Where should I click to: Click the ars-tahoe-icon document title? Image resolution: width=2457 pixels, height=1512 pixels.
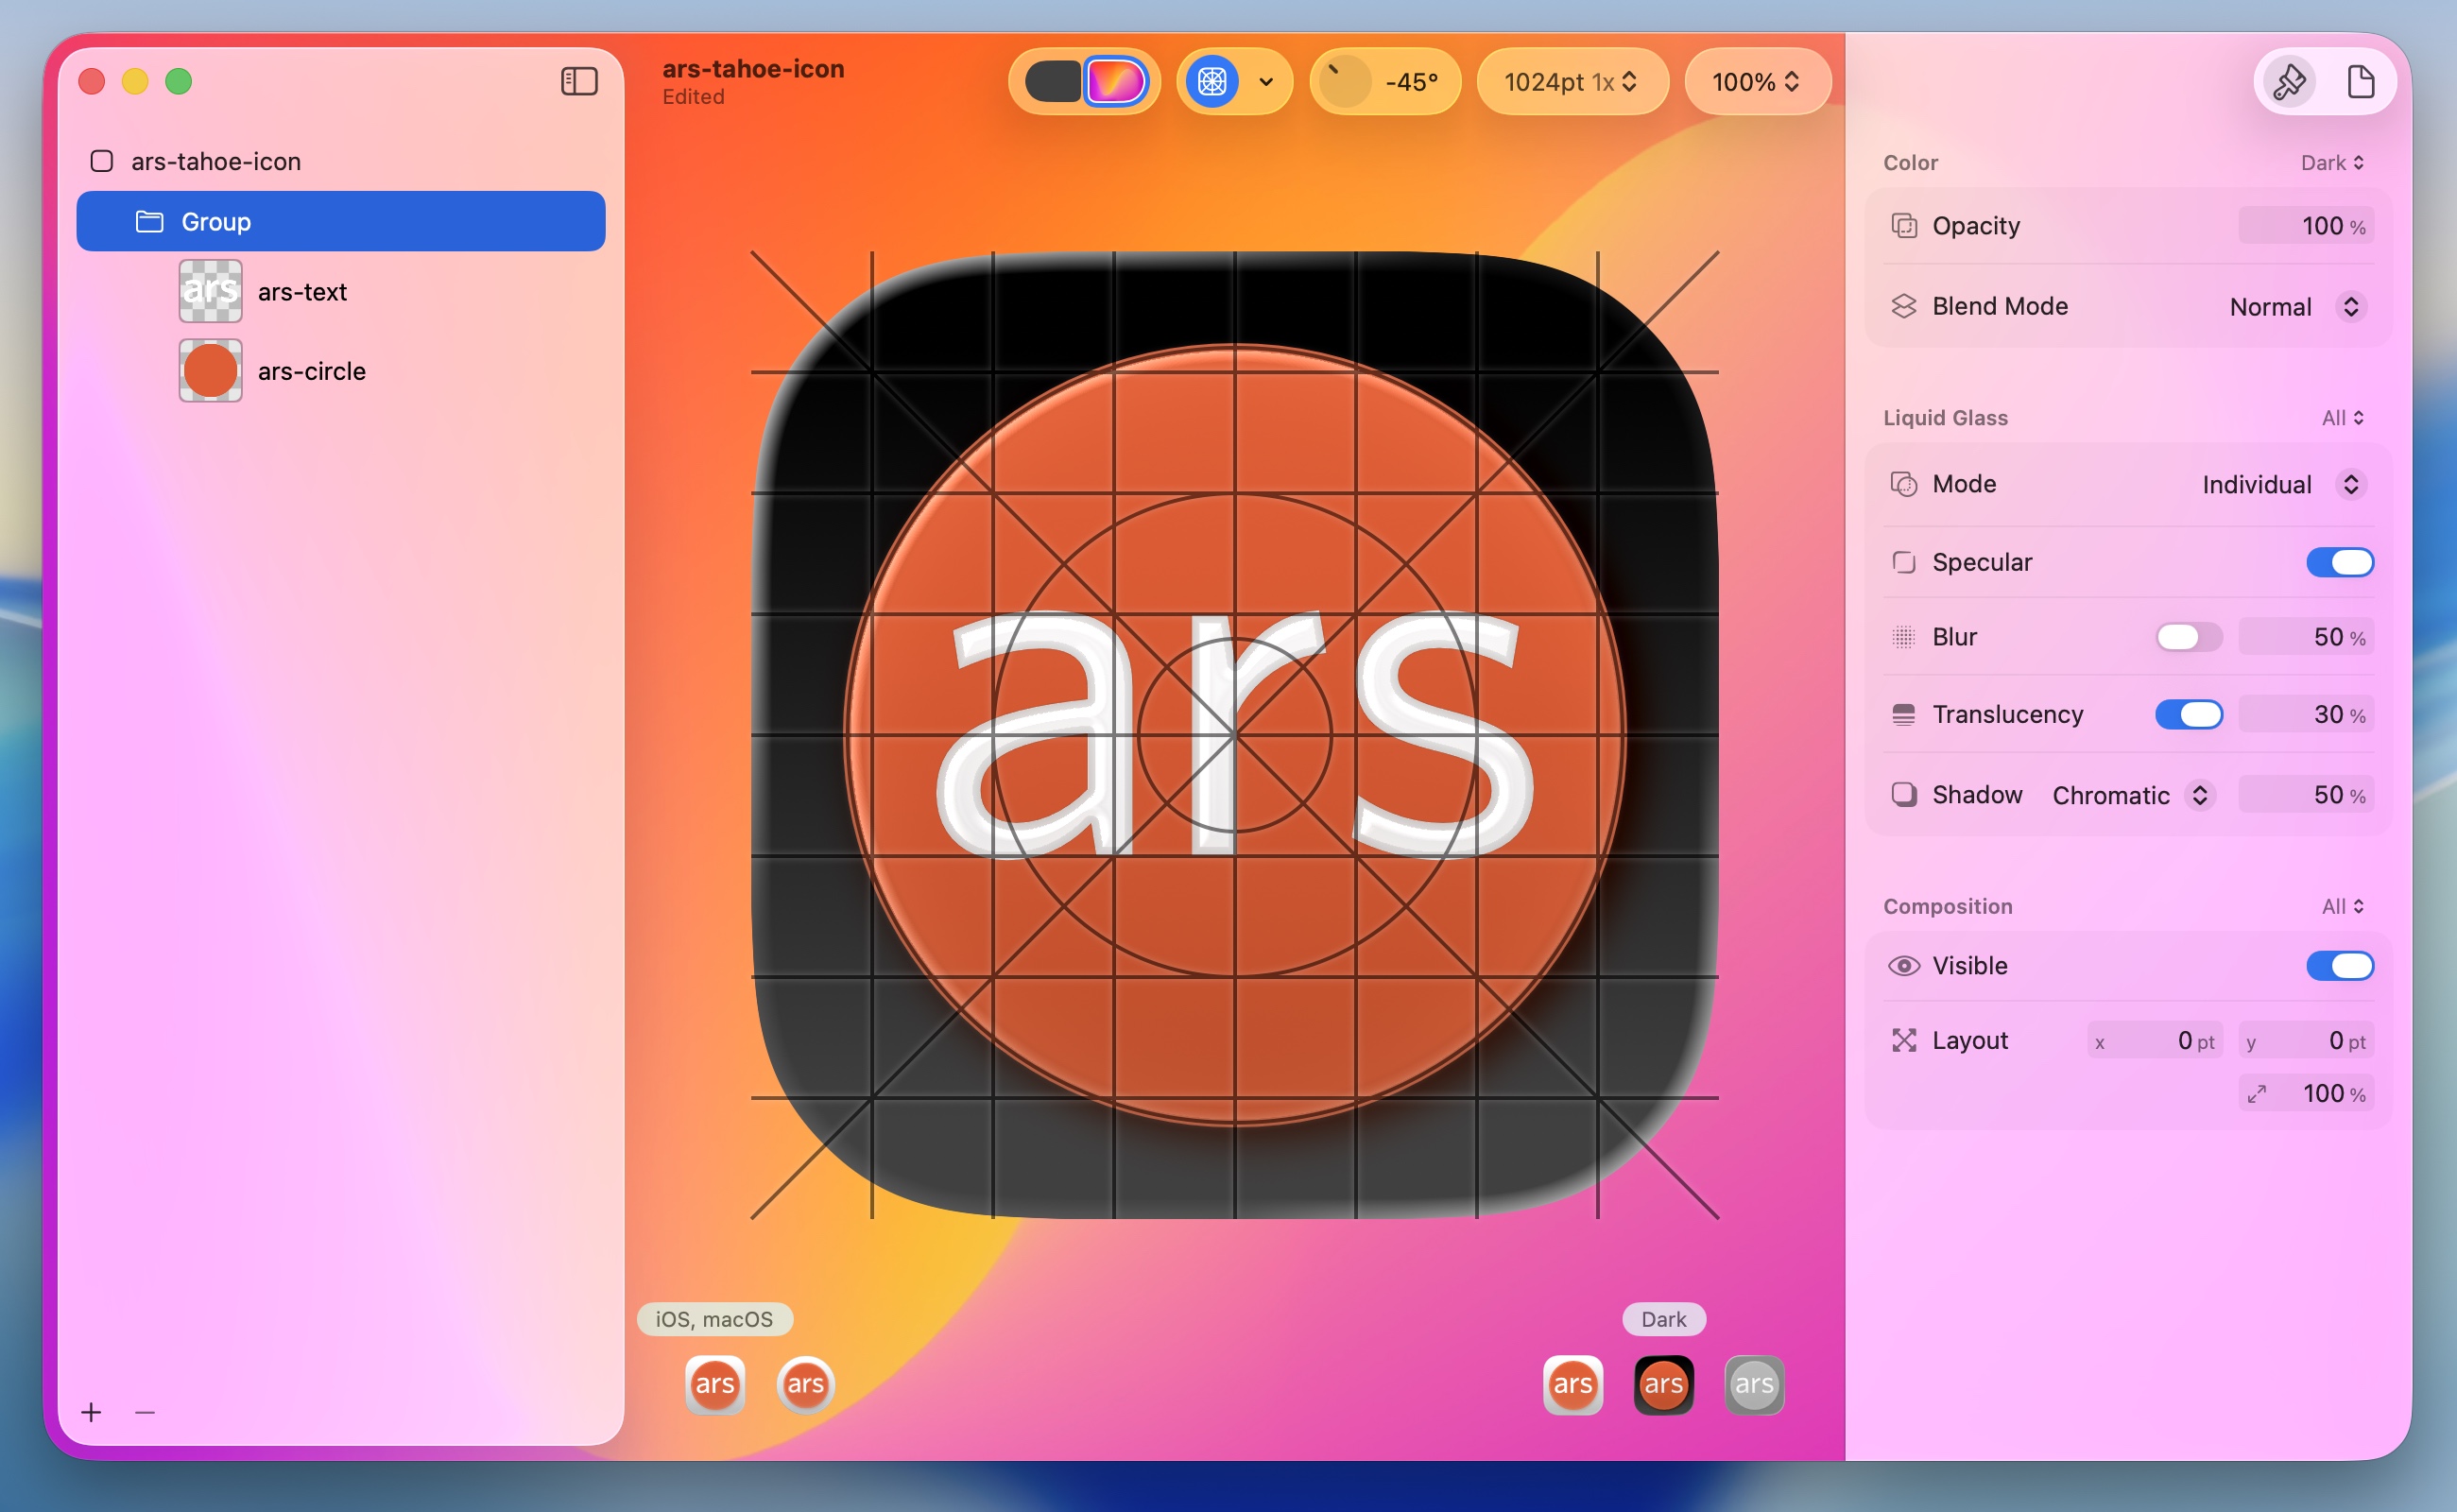click(x=753, y=68)
